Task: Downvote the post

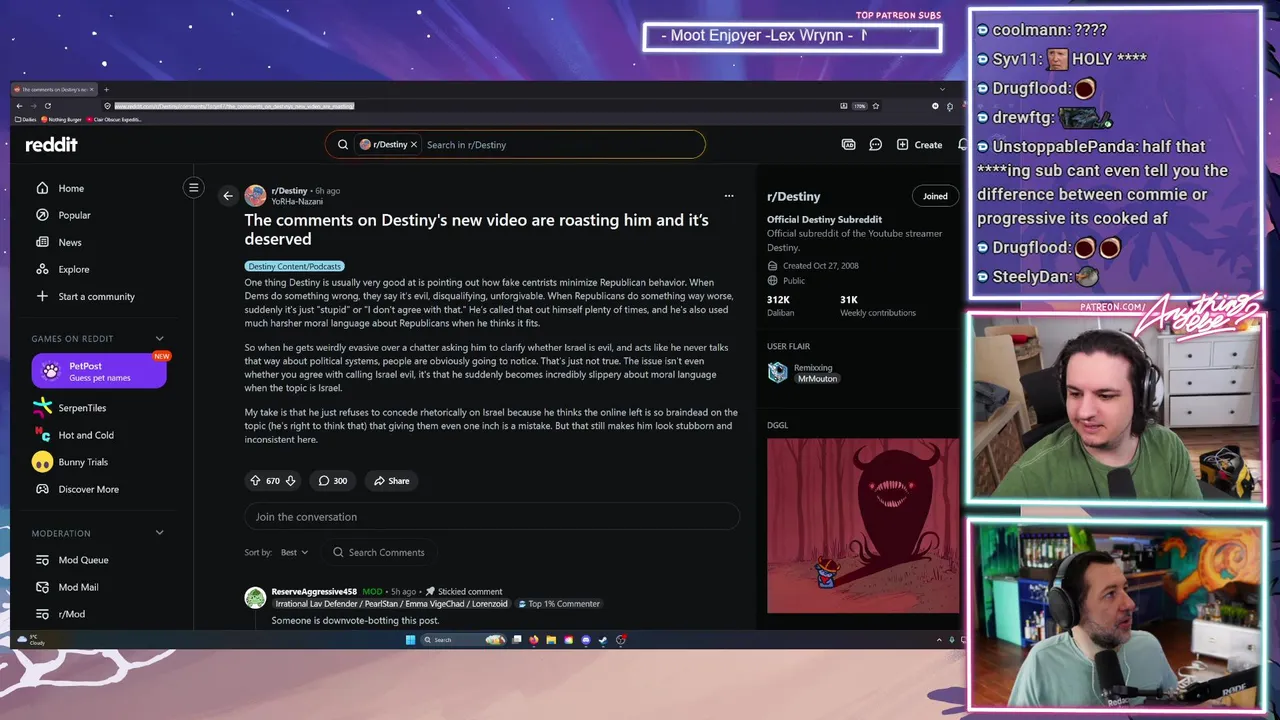Action: [x=290, y=481]
